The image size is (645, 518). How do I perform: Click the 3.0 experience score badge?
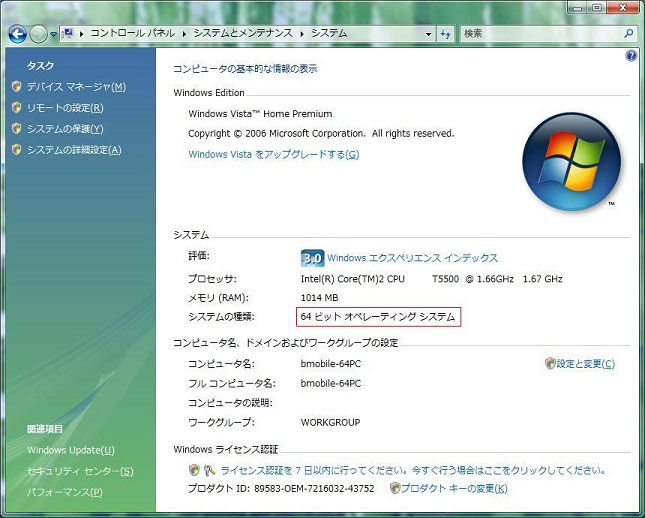(313, 258)
